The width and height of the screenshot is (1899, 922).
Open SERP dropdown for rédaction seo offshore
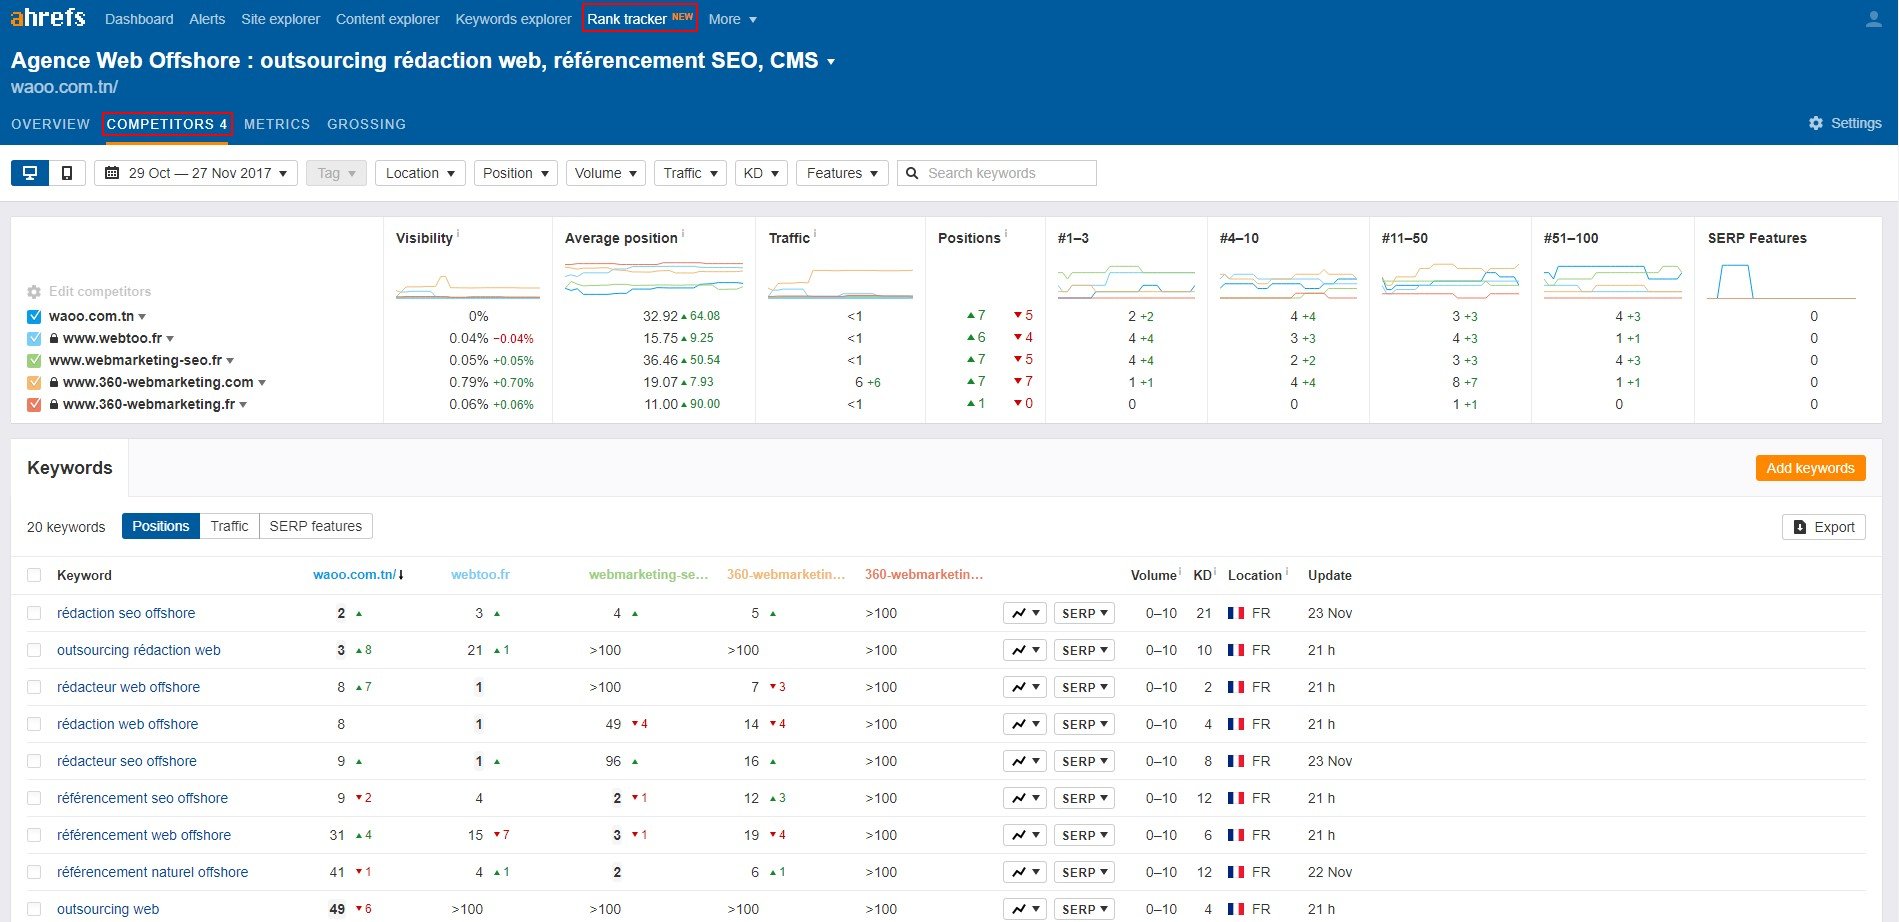coord(1084,613)
